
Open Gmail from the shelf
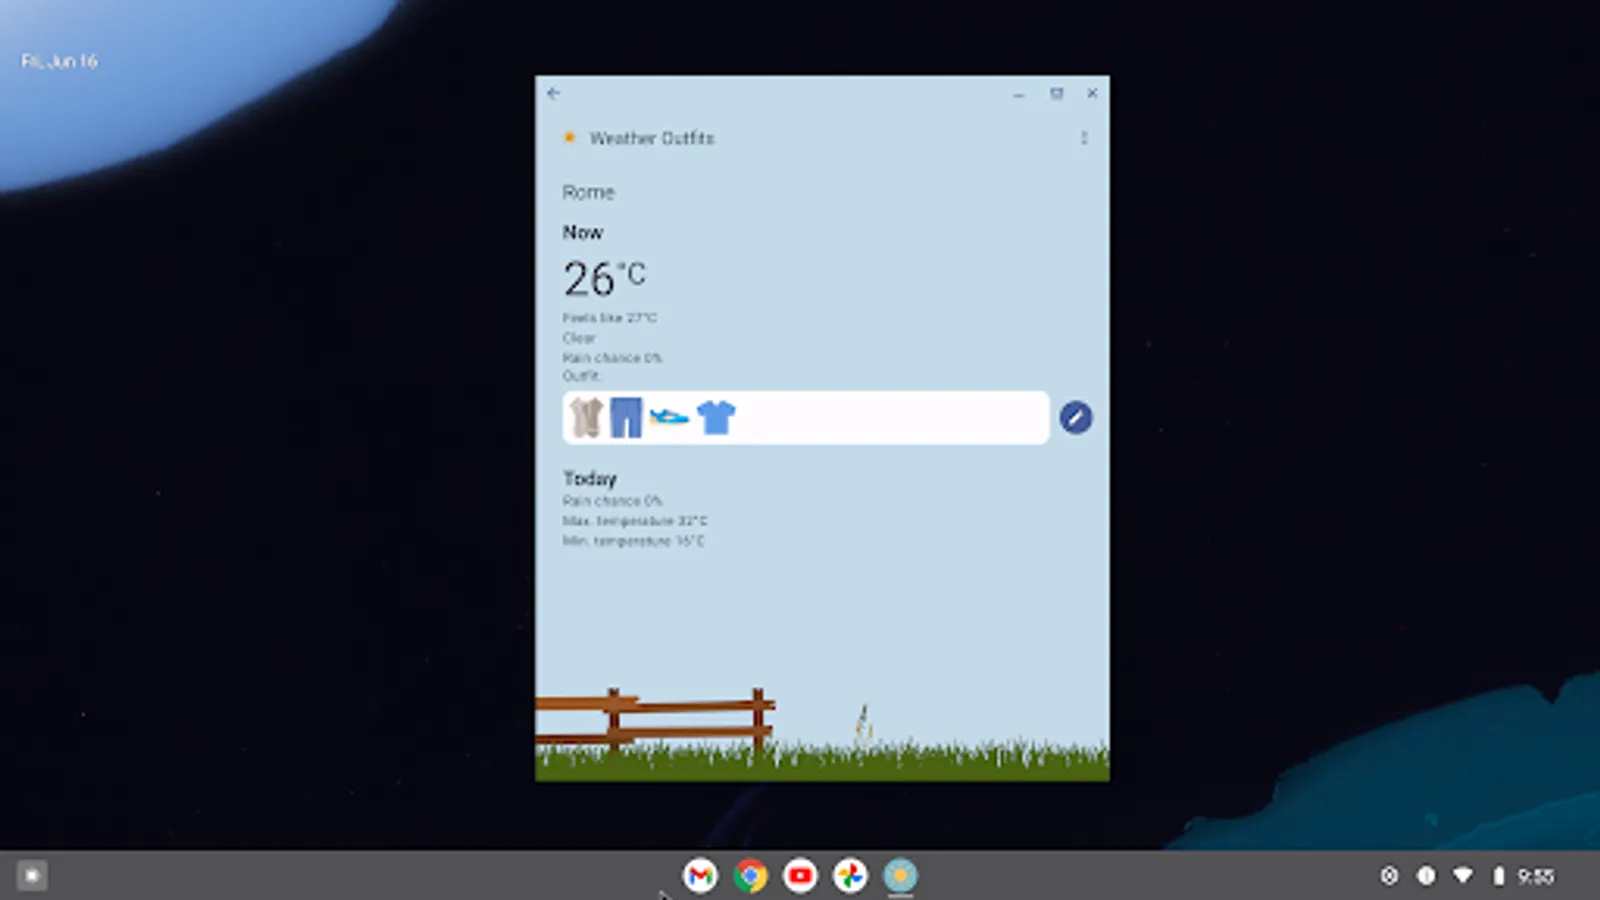700,876
